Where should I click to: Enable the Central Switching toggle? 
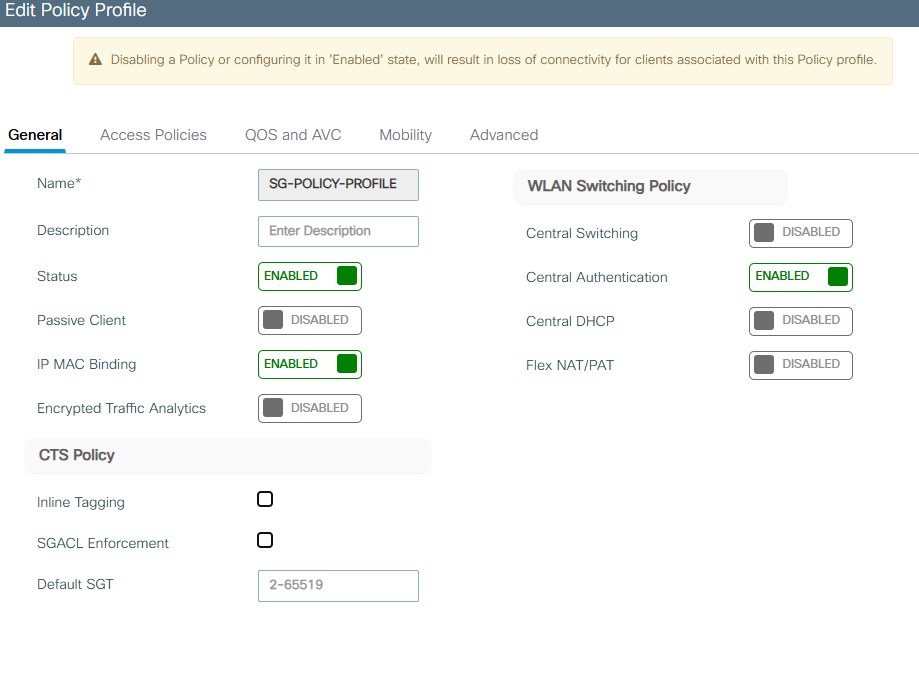point(801,233)
